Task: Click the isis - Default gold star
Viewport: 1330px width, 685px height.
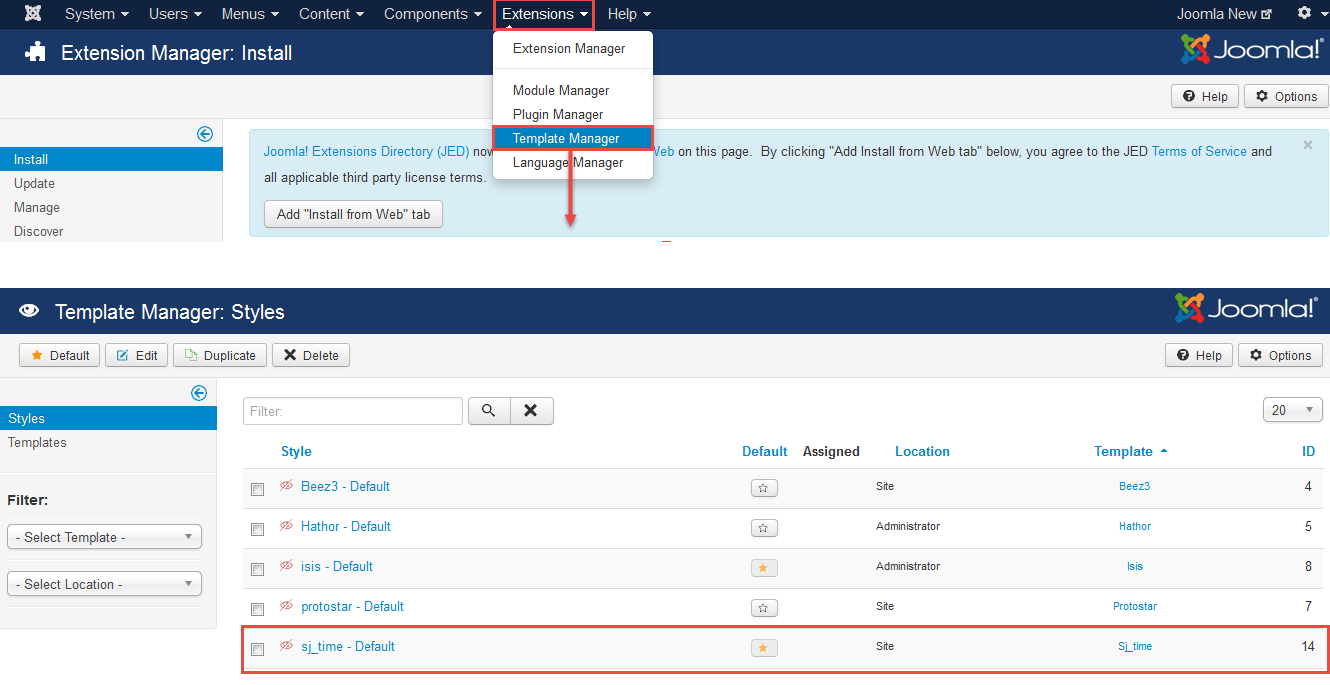Action: 764,568
